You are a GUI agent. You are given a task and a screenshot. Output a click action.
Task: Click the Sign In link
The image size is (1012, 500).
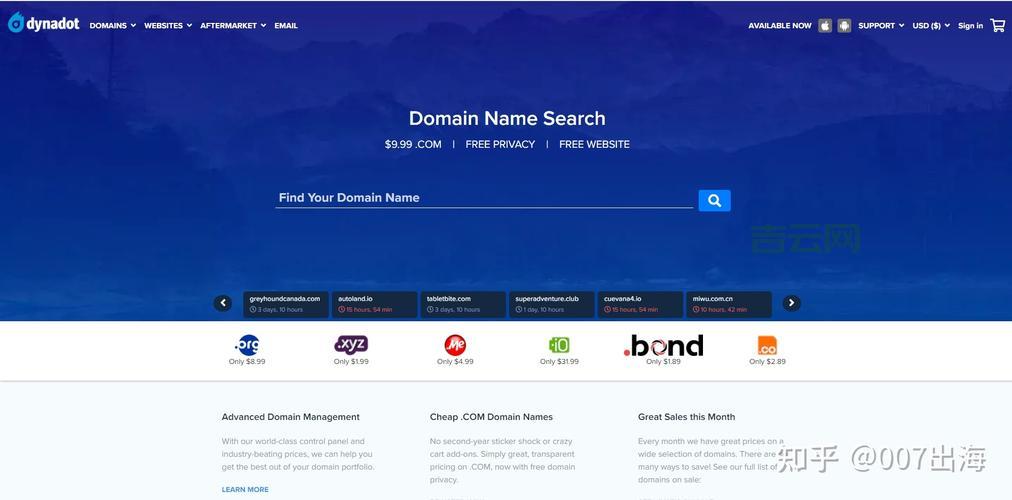(x=970, y=26)
